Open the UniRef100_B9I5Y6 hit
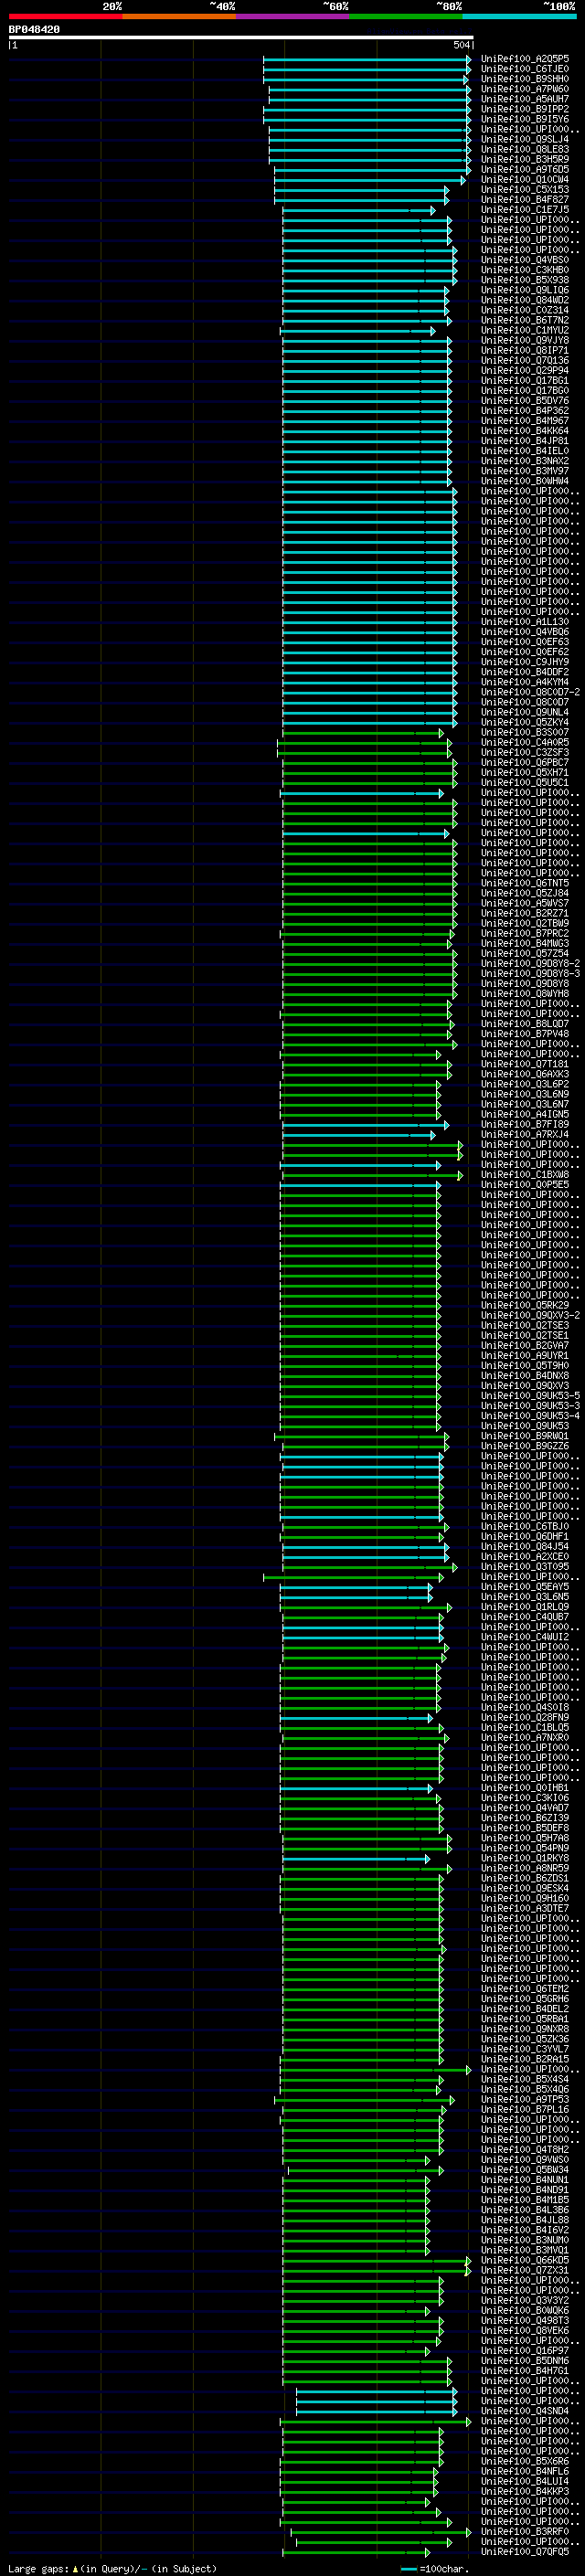The height and width of the screenshot is (2576, 585). [x=525, y=119]
